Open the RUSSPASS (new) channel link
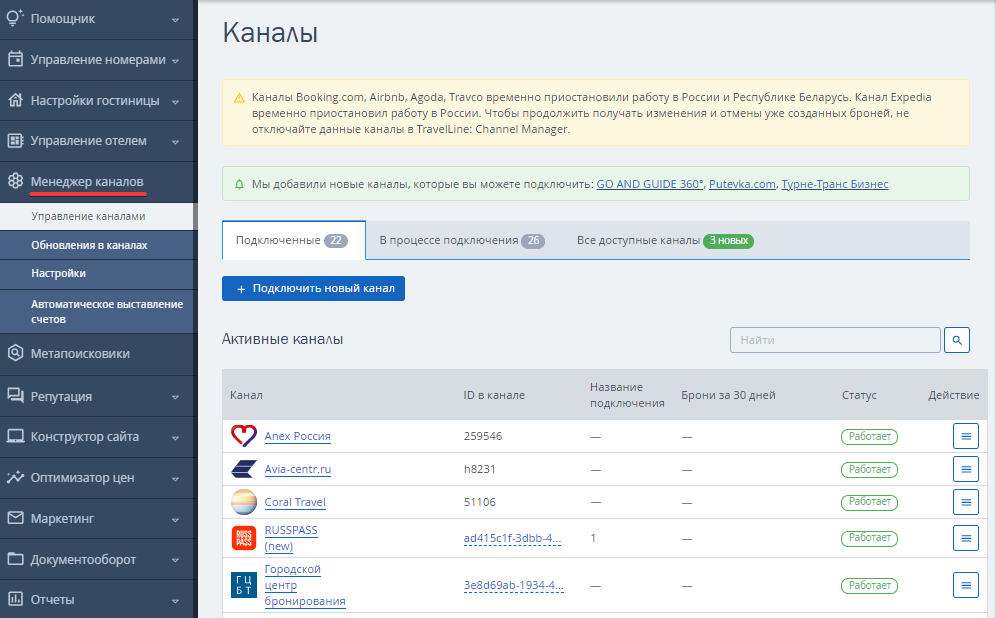 pyautogui.click(x=291, y=538)
